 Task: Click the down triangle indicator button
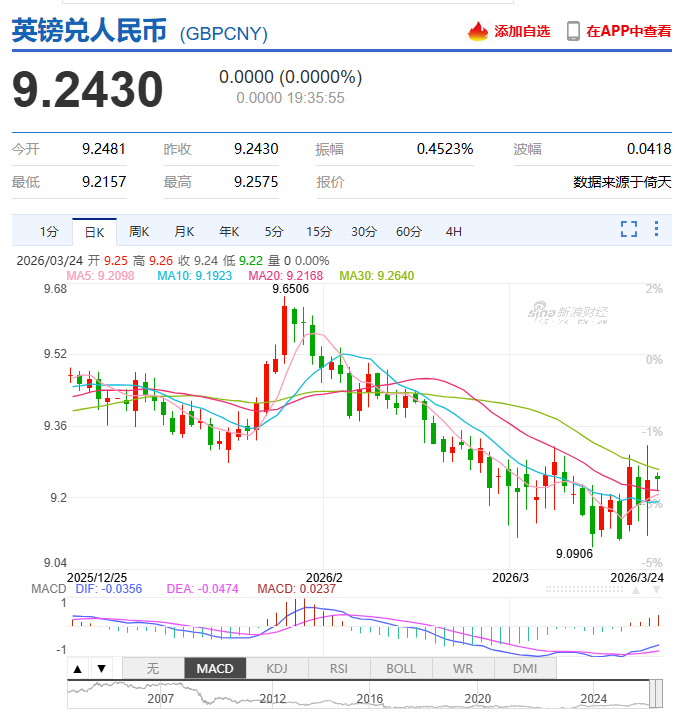(100, 668)
